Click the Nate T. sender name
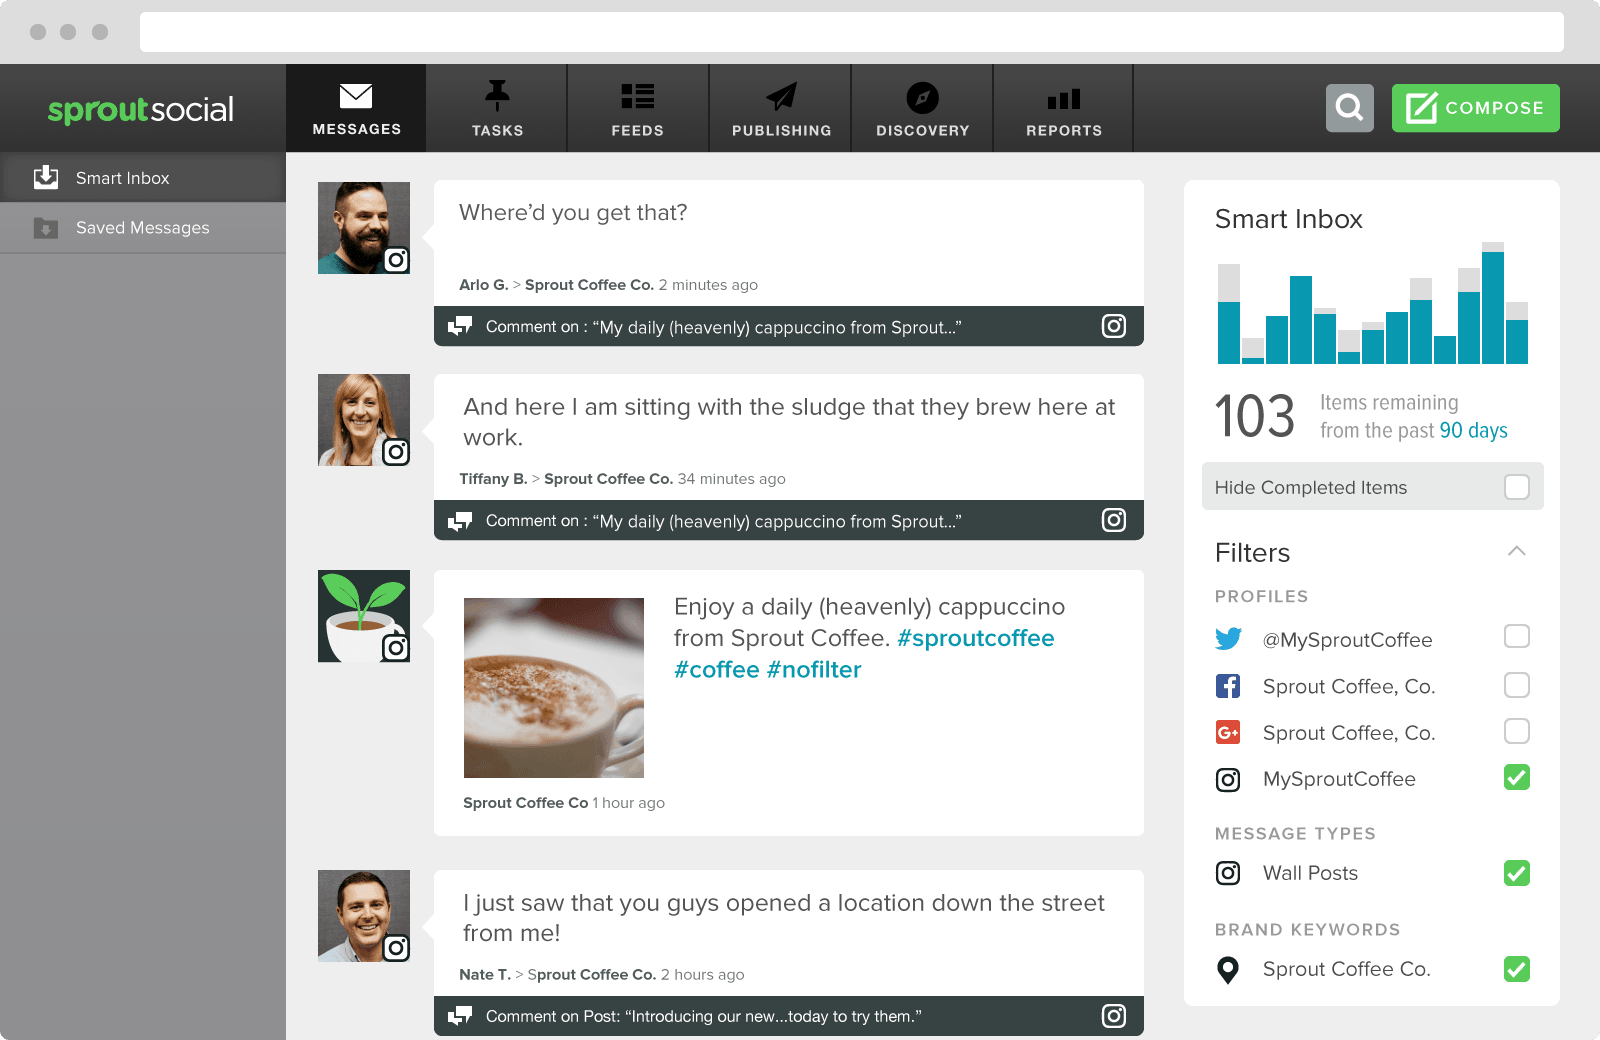The image size is (1600, 1040). coord(485,975)
